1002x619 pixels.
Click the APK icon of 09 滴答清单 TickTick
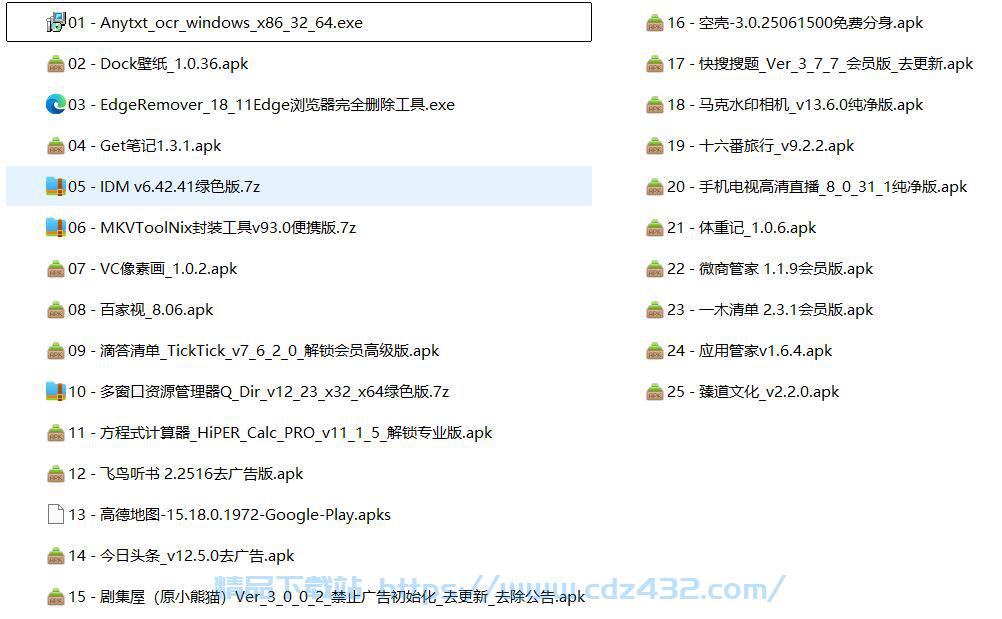coord(56,351)
